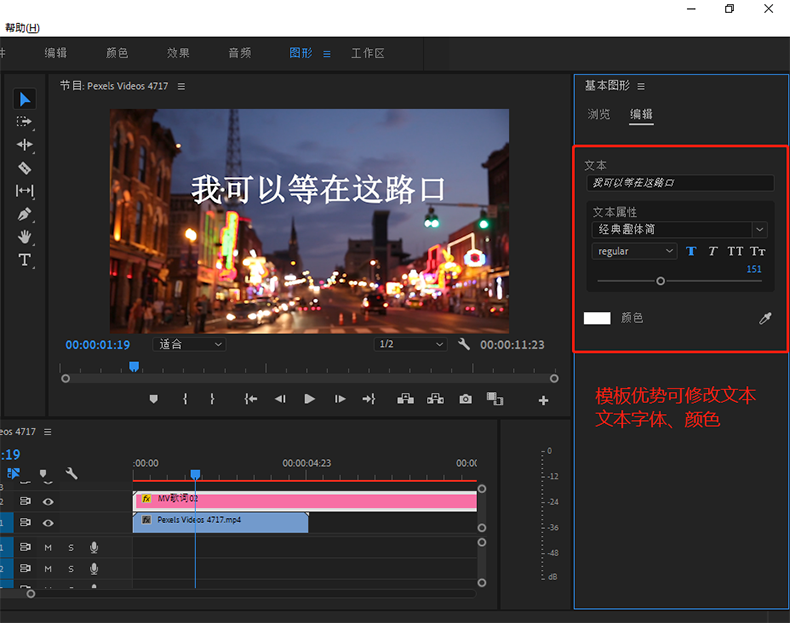Viewport: 790px width, 623px height.
Task: Open program monitor wrench settings
Action: [x=464, y=344]
